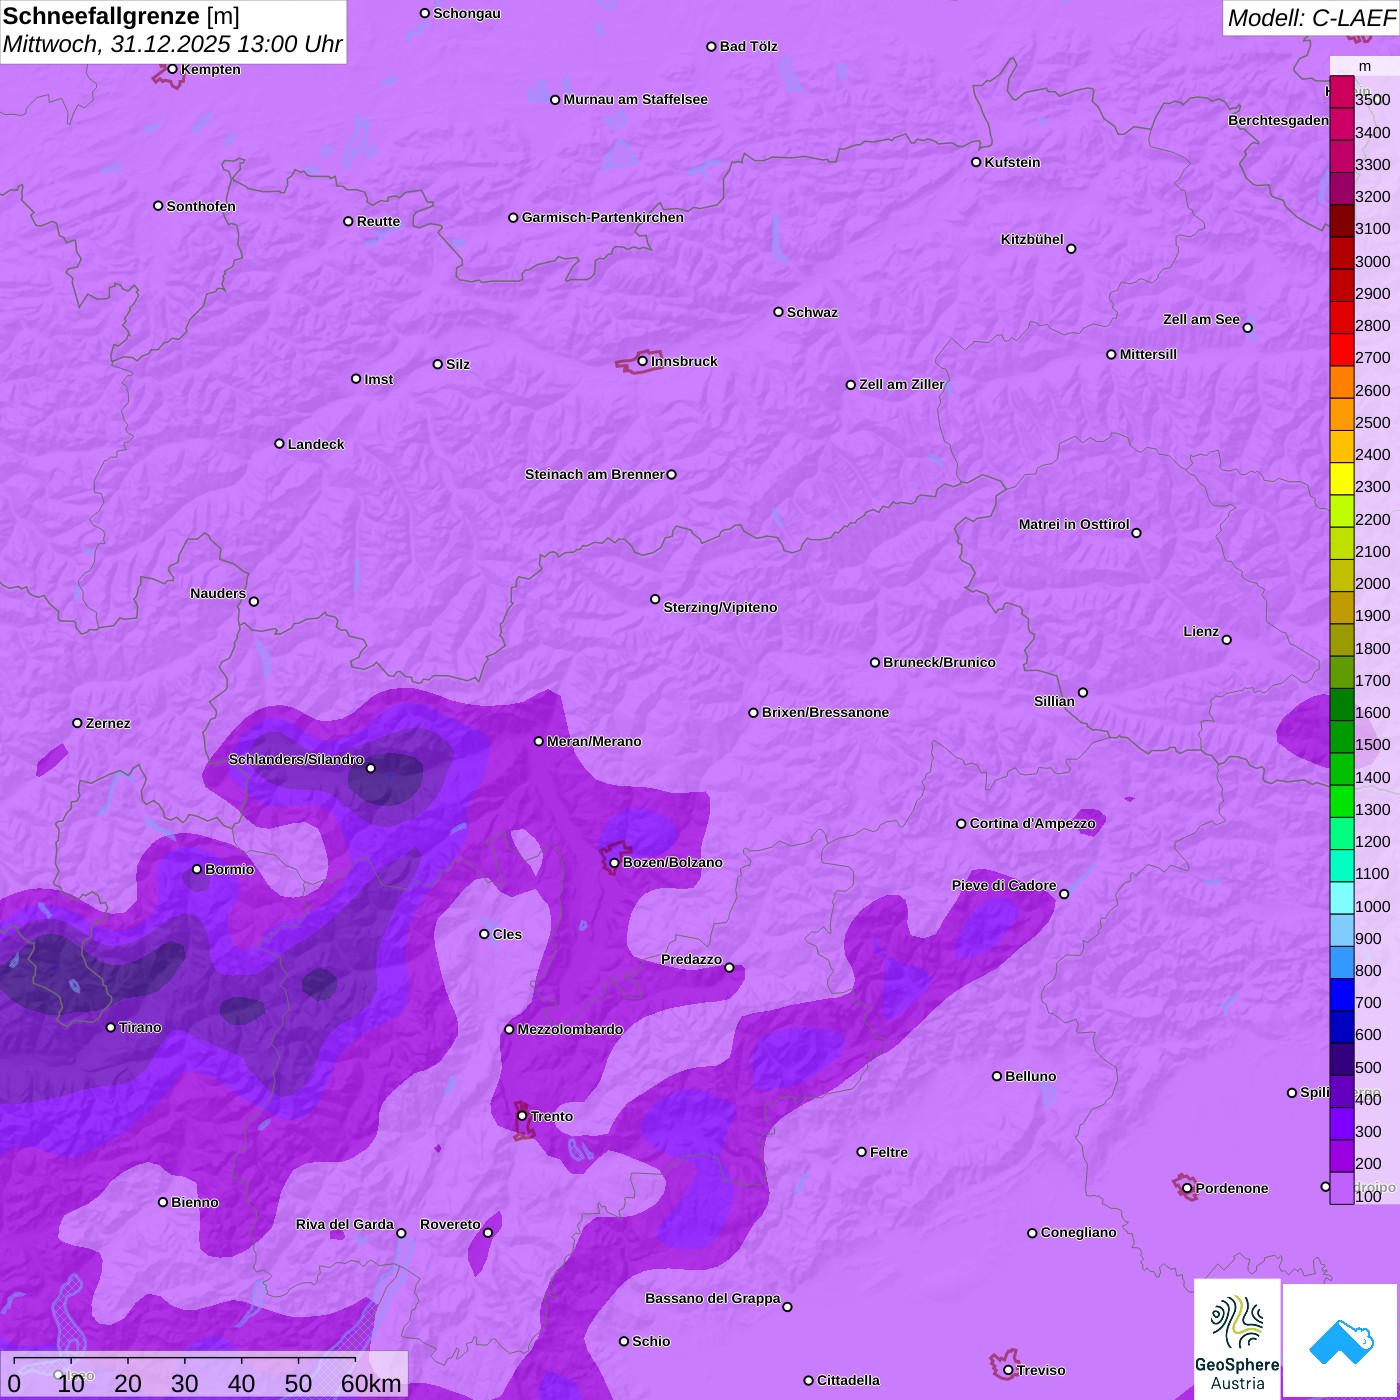Click the Bienno label
Image resolution: width=1400 pixels, height=1400 pixels.
[194, 1202]
